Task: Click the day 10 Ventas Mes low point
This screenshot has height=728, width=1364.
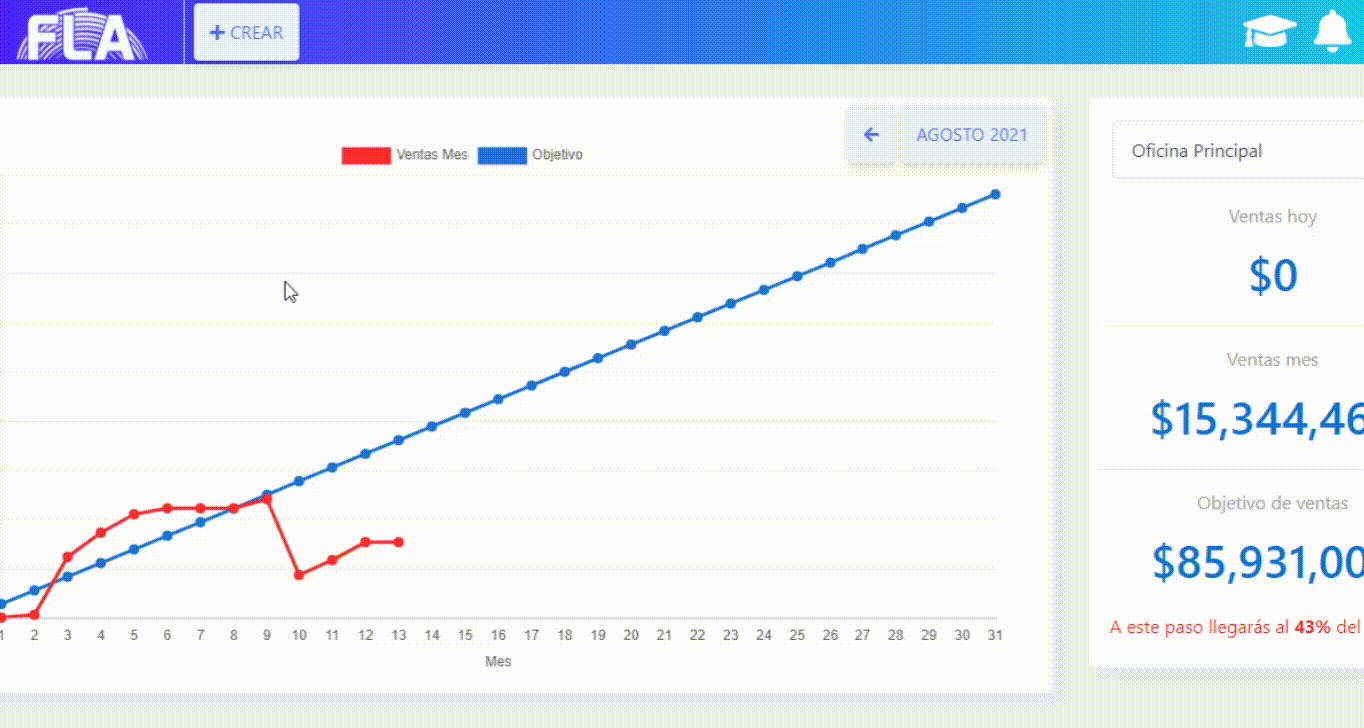Action: [299, 575]
